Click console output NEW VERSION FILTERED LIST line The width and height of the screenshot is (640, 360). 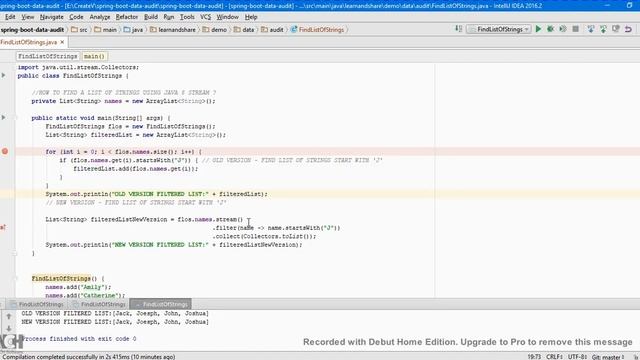[x=115, y=322]
